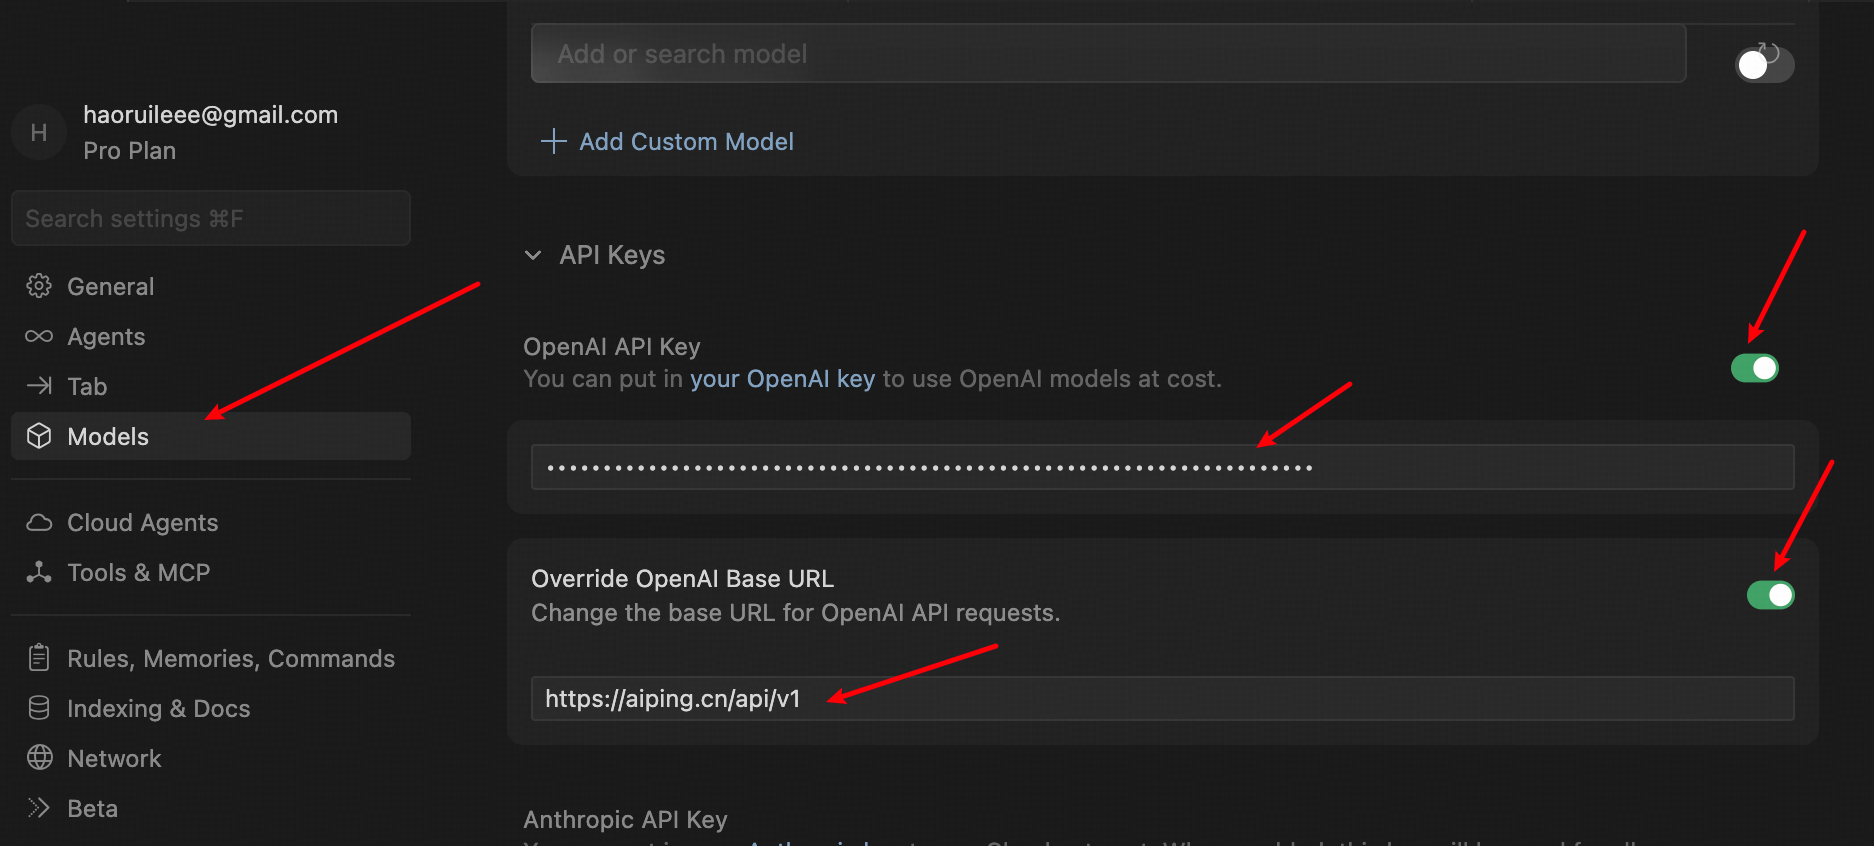
Task: Open Agents via the infinity icon
Action: point(39,336)
